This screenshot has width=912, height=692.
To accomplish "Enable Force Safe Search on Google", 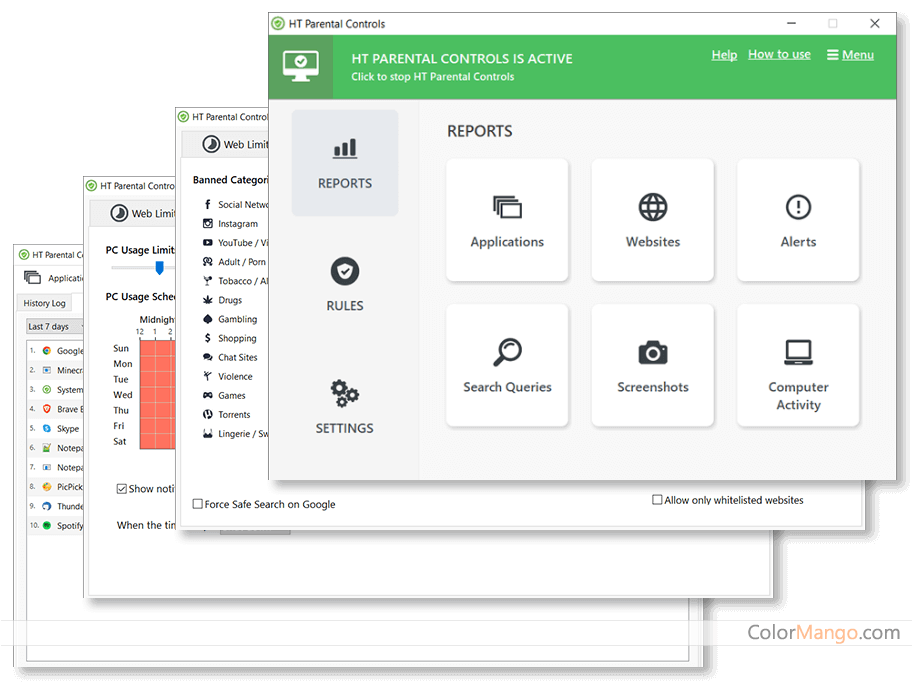I will point(198,504).
